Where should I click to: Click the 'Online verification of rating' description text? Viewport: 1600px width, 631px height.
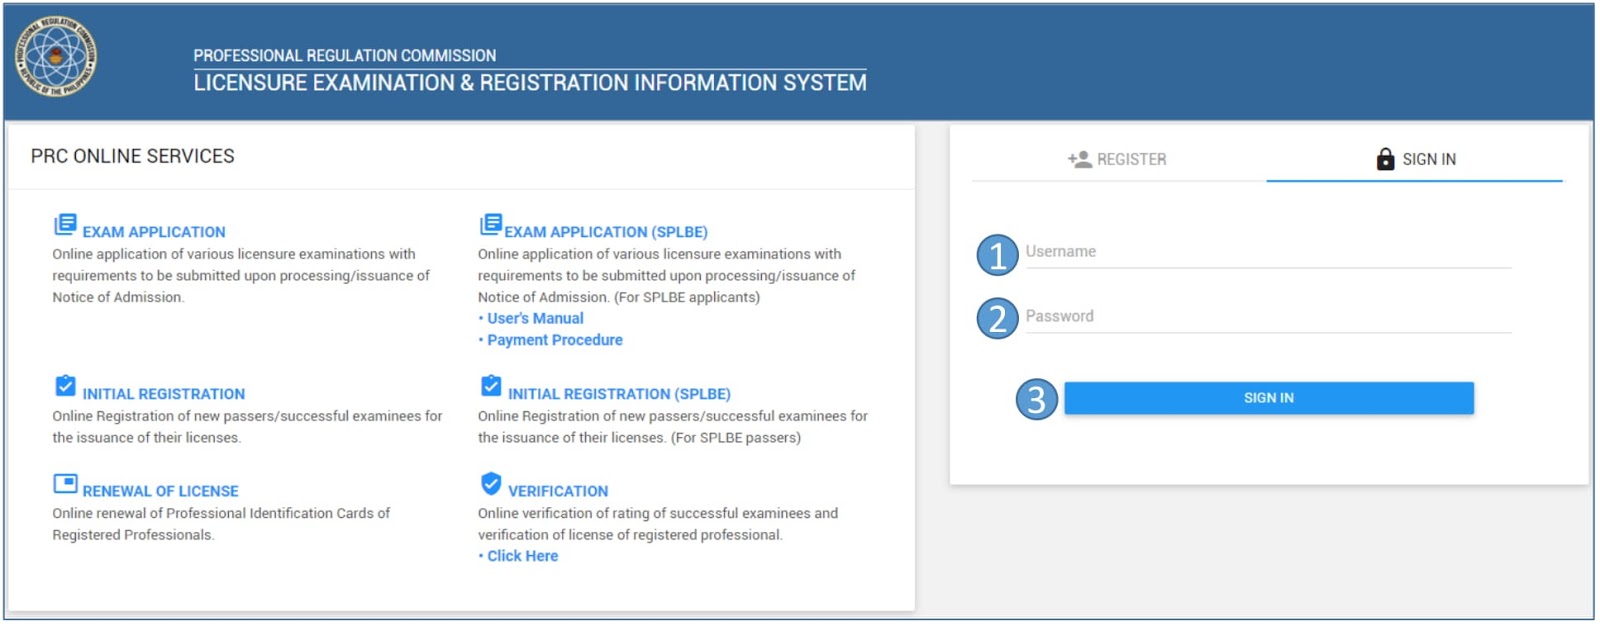pos(658,525)
